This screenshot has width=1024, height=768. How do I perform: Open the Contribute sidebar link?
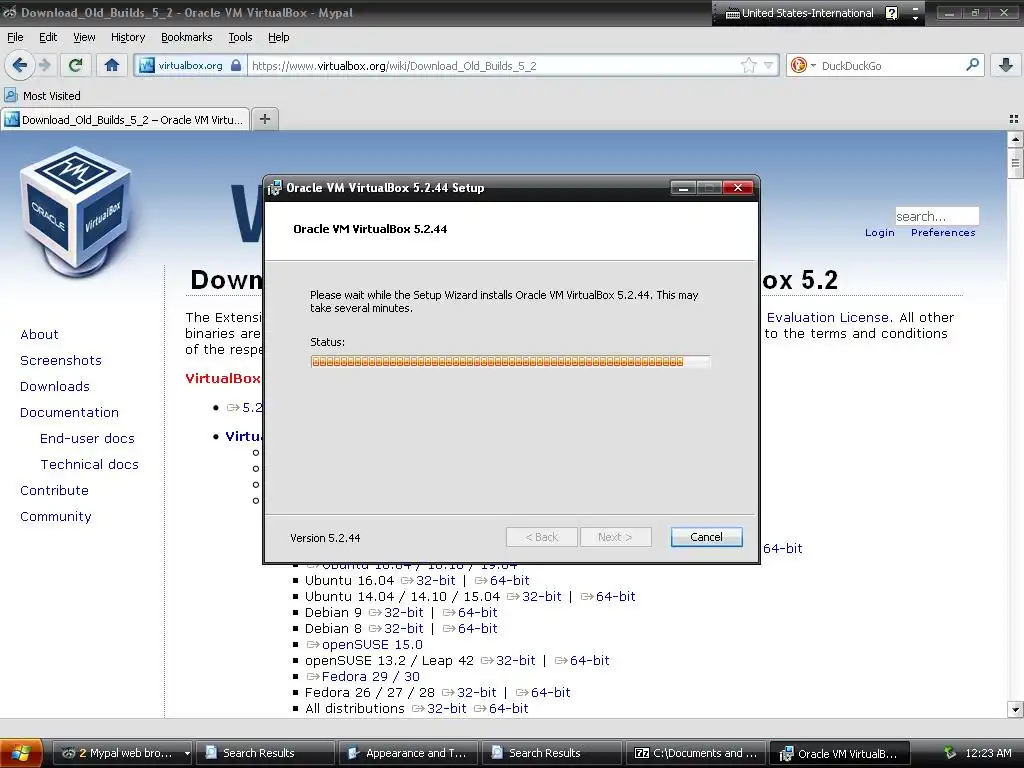coord(54,490)
